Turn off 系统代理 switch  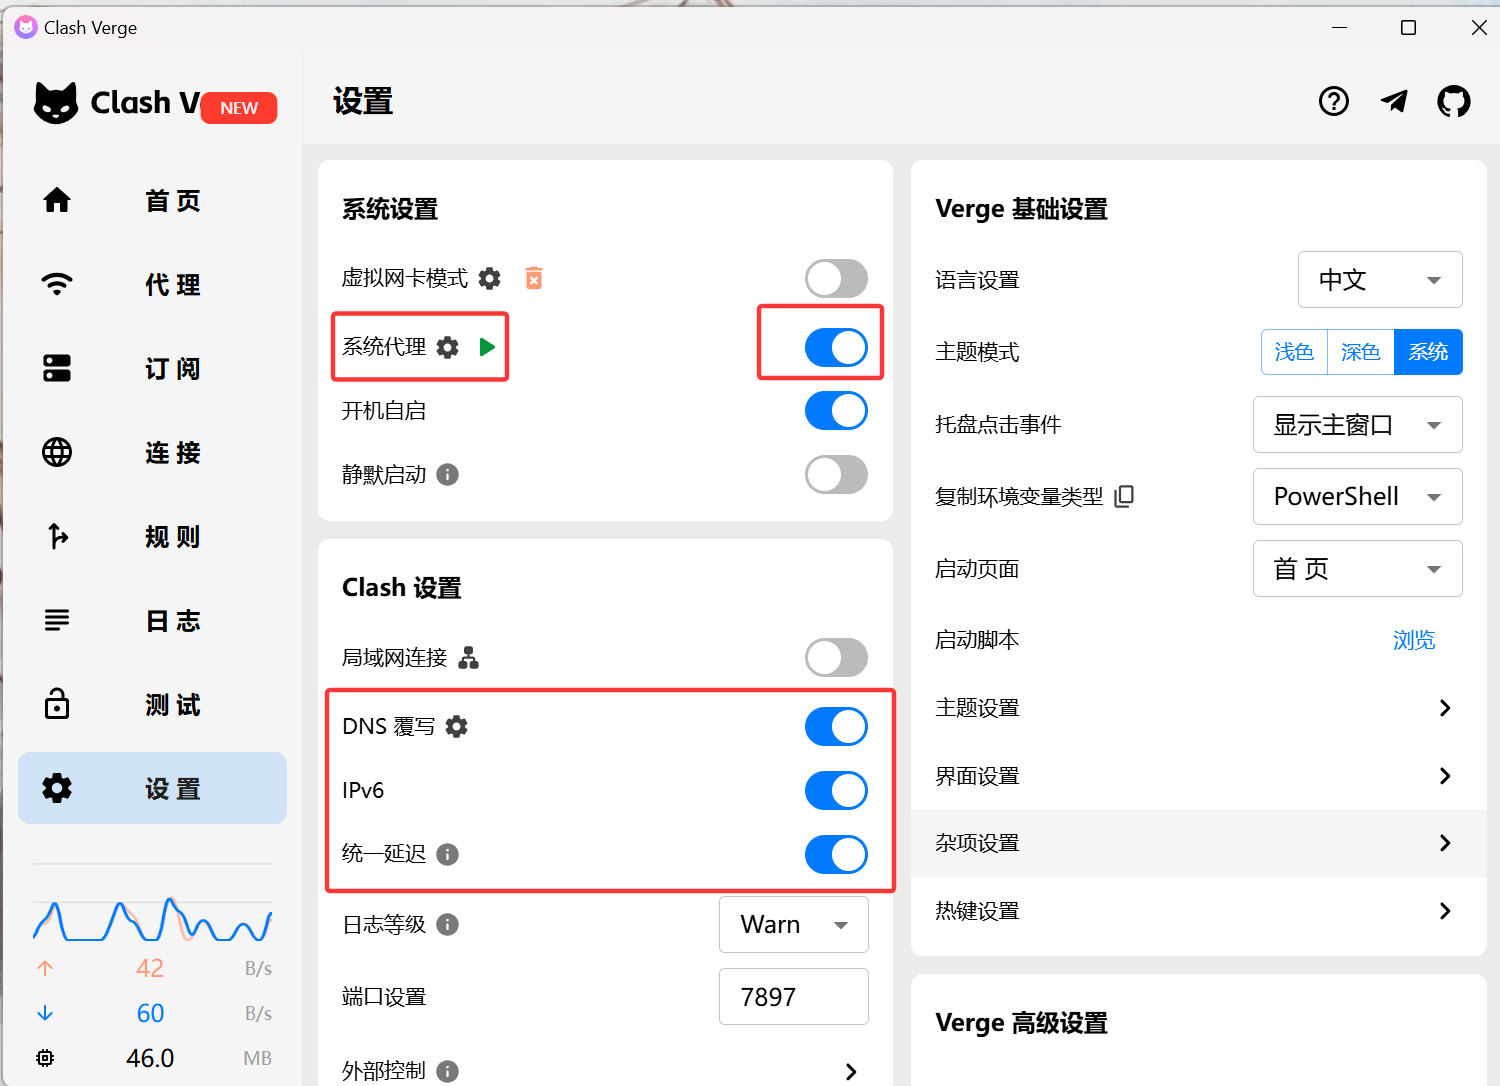coord(836,347)
